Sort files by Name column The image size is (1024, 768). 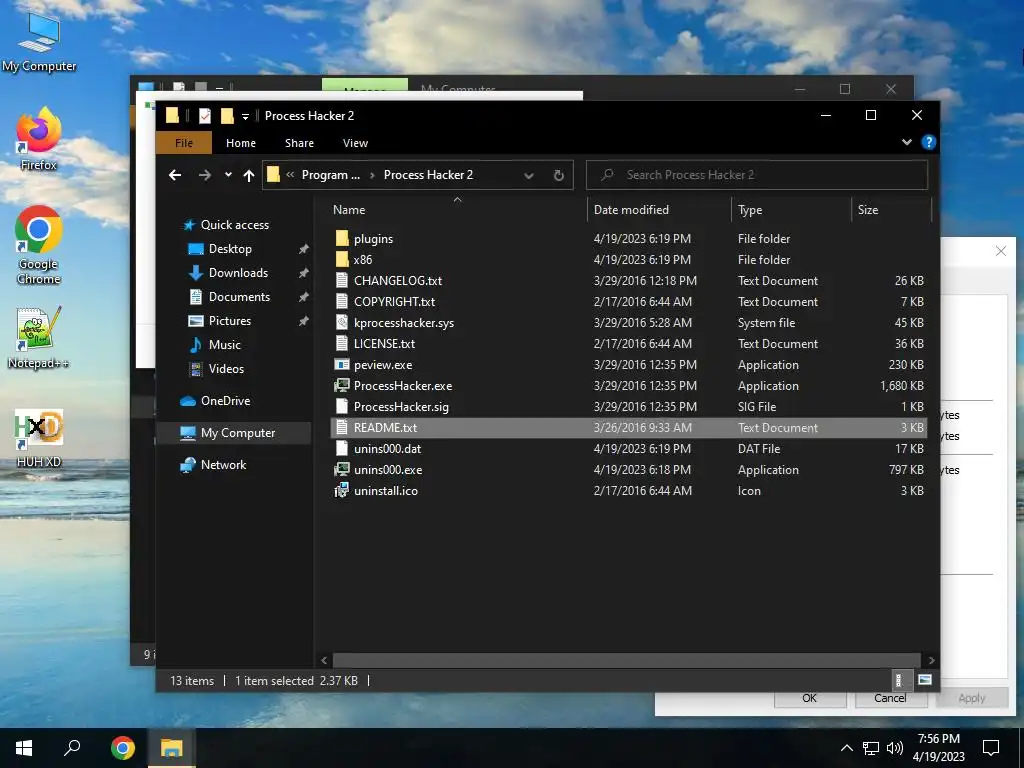click(x=349, y=210)
